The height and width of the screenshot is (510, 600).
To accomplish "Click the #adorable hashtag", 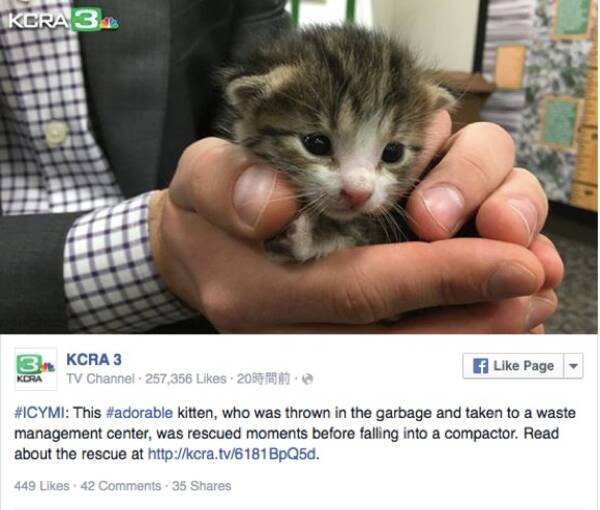I will tap(136, 414).
